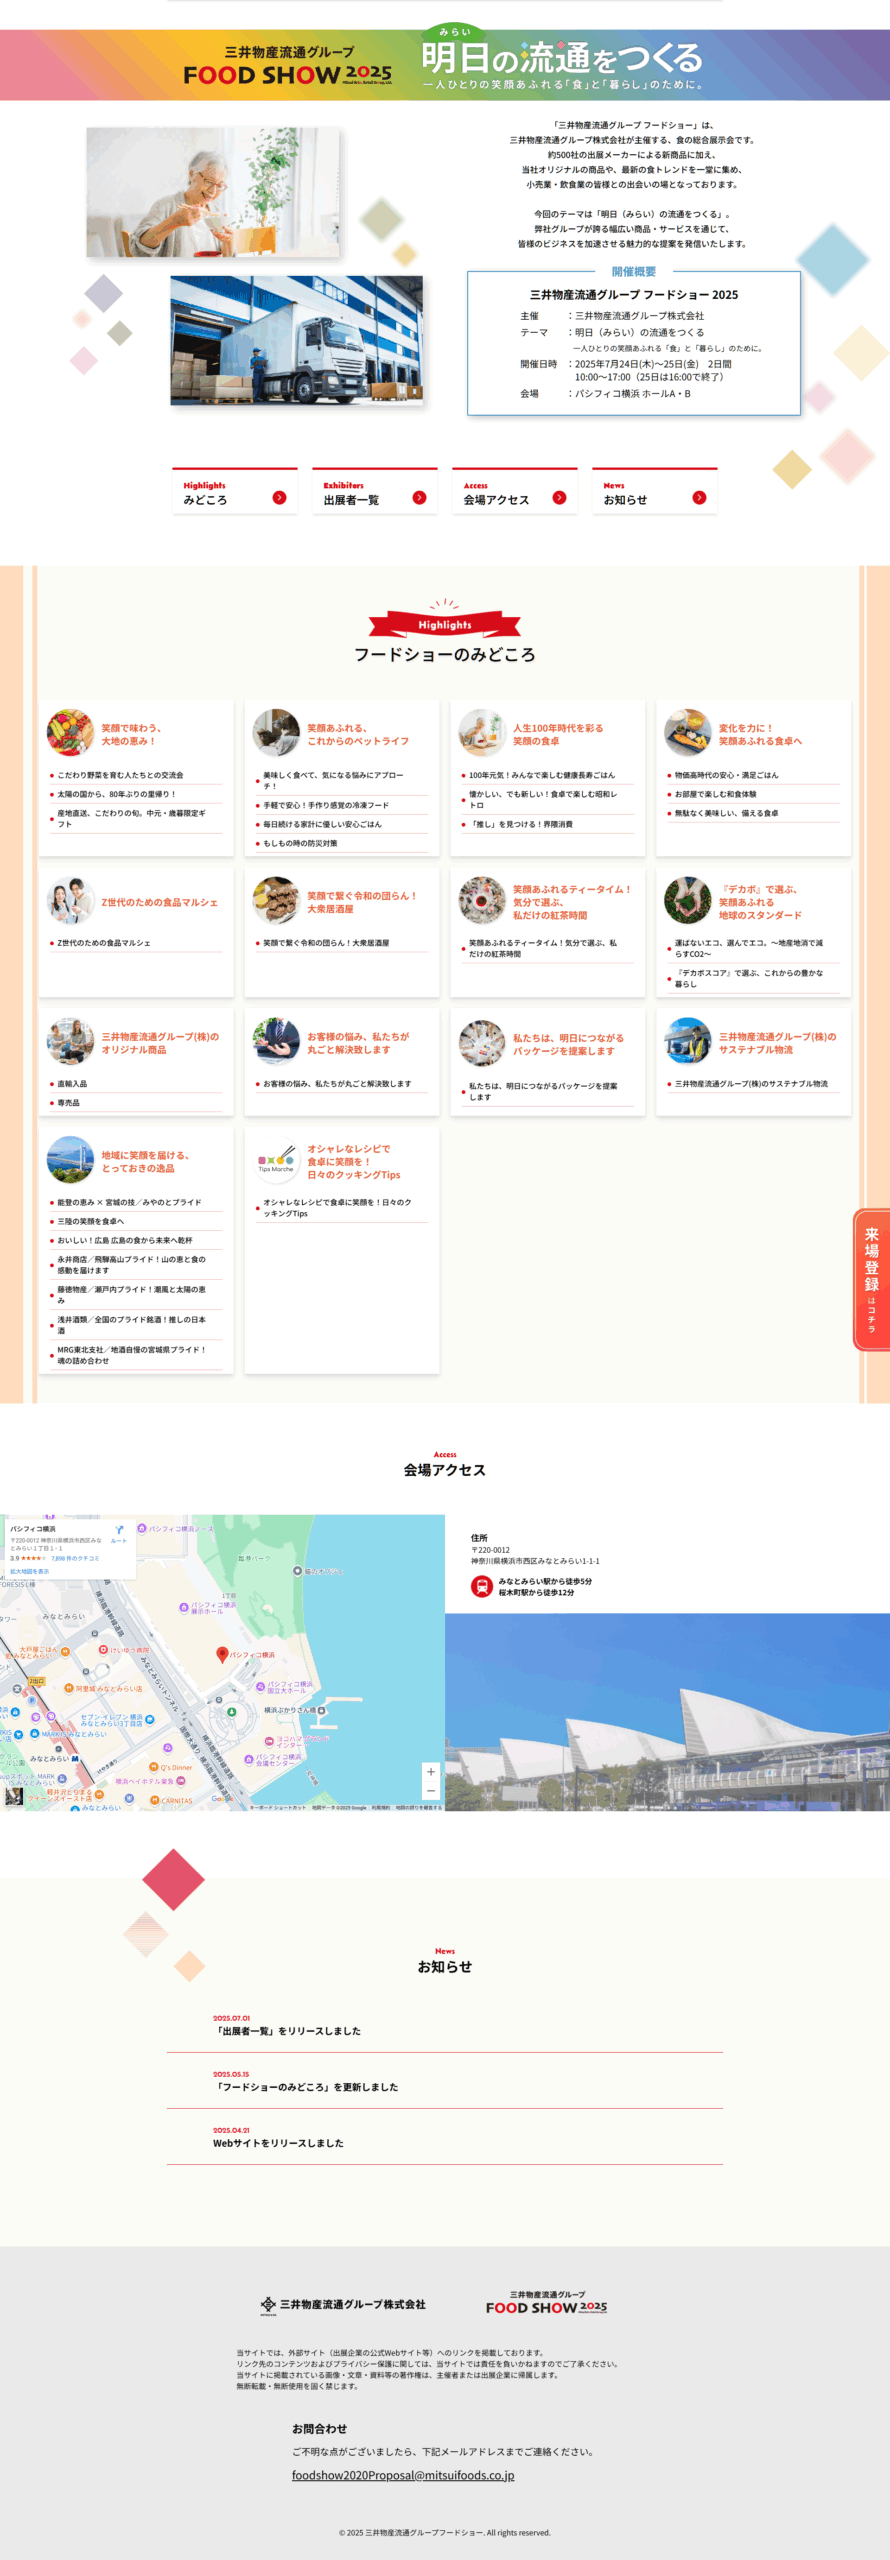Click the bridge circle image for とっておきの逸品
Image resolution: width=890 pixels, height=2560 pixels.
coord(70,1160)
